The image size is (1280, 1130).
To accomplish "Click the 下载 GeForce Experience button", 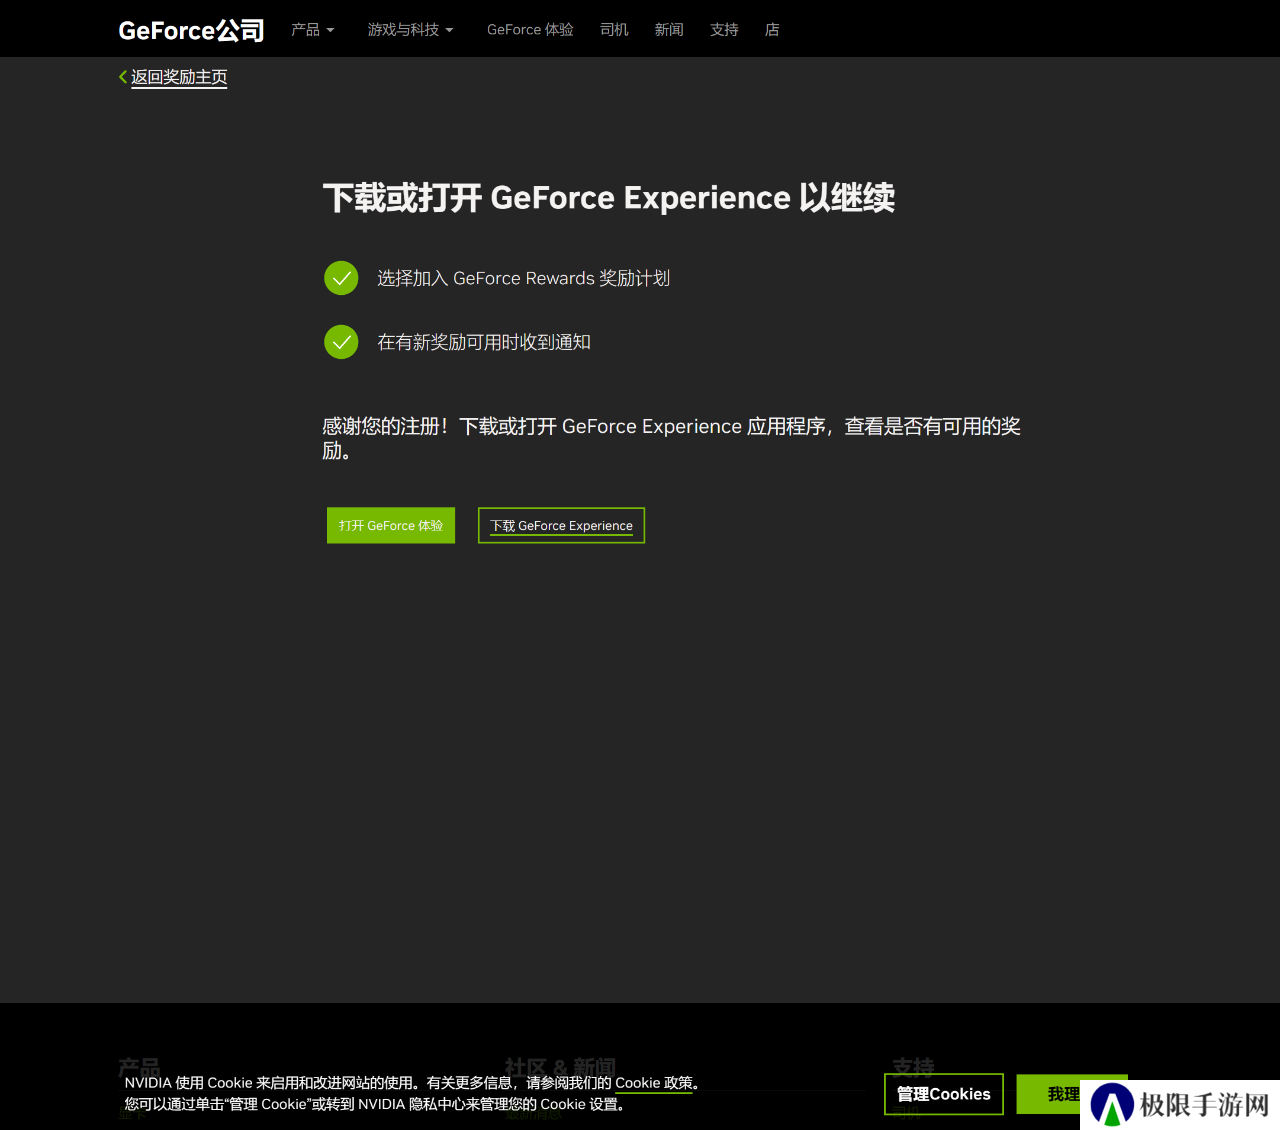I will pos(561,526).
